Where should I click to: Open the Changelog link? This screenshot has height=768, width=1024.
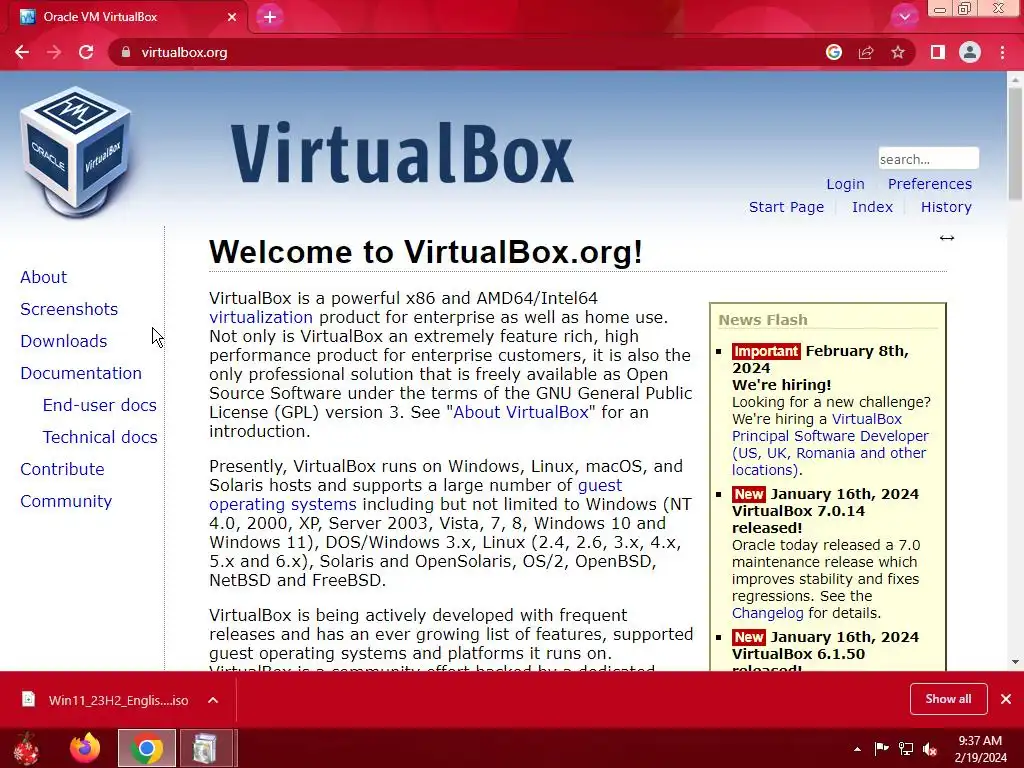767,613
